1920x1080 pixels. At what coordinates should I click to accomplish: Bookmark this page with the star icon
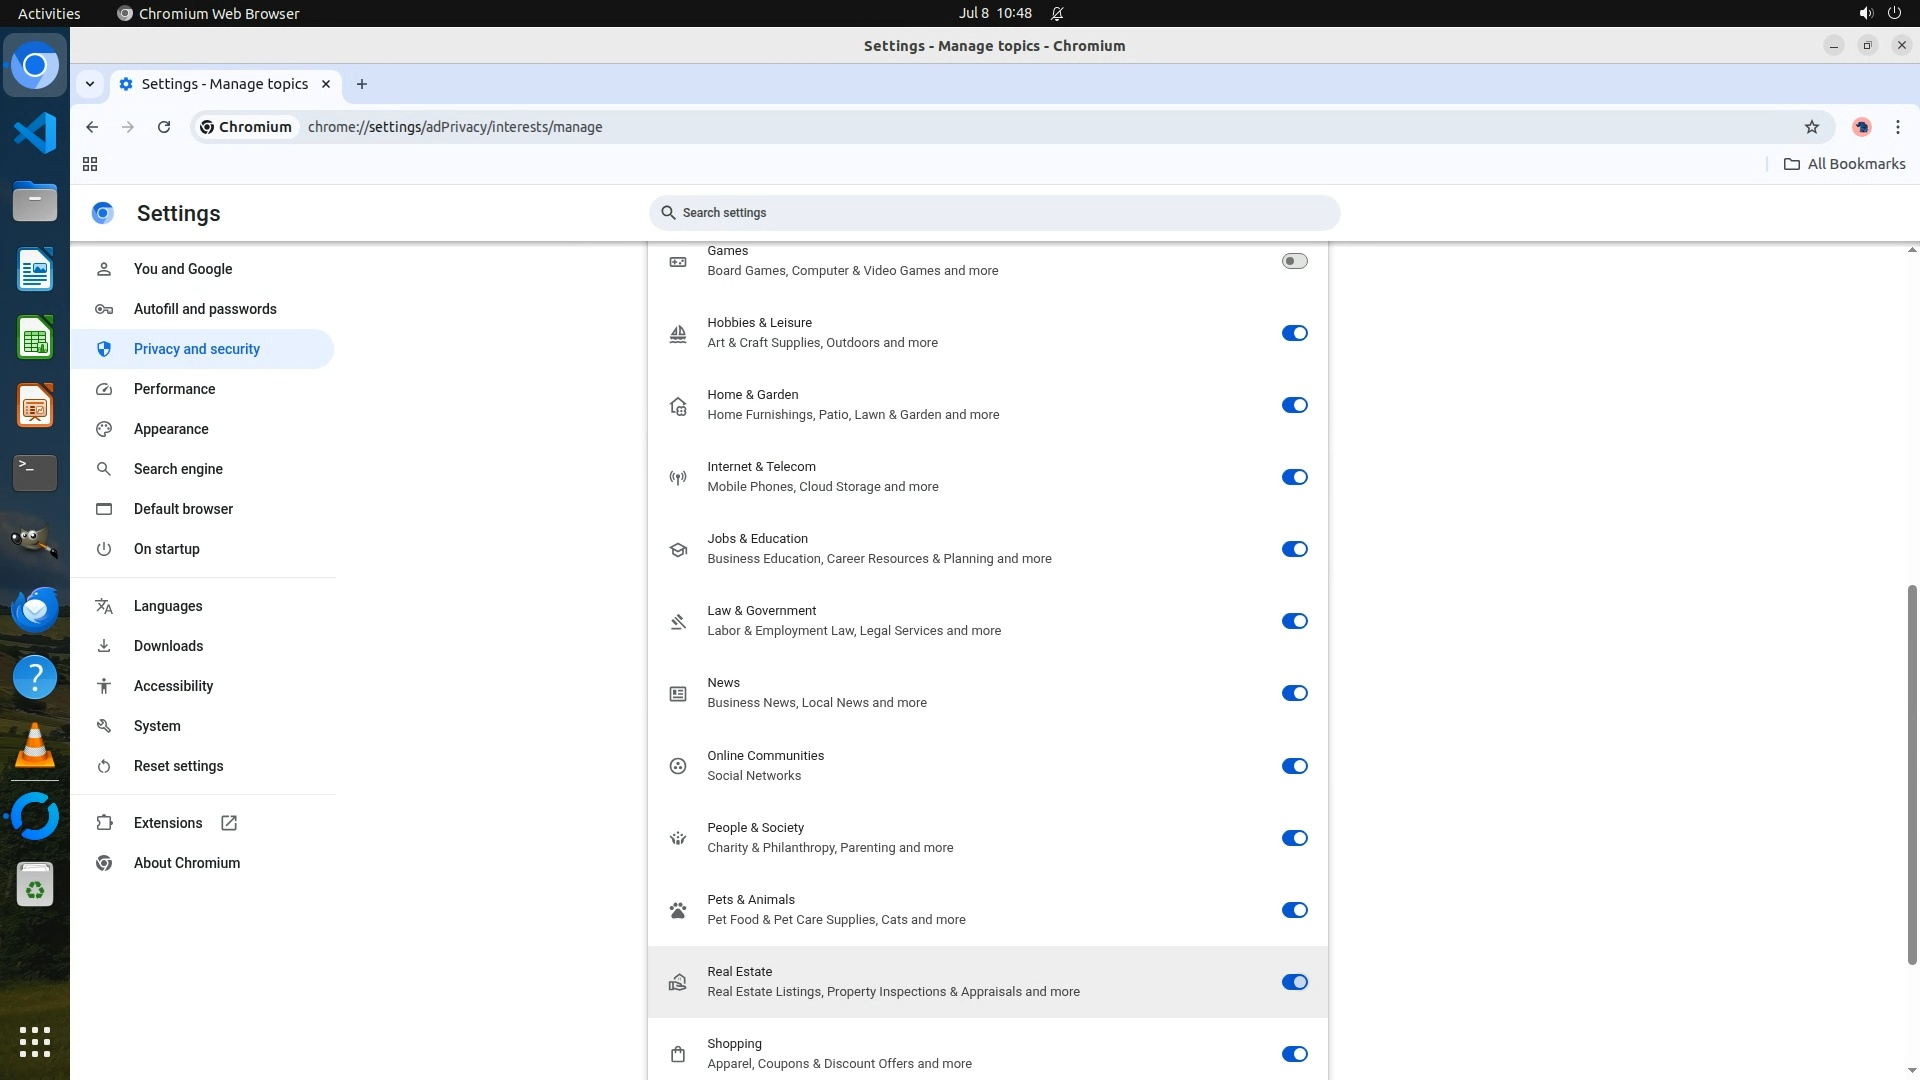(1811, 127)
